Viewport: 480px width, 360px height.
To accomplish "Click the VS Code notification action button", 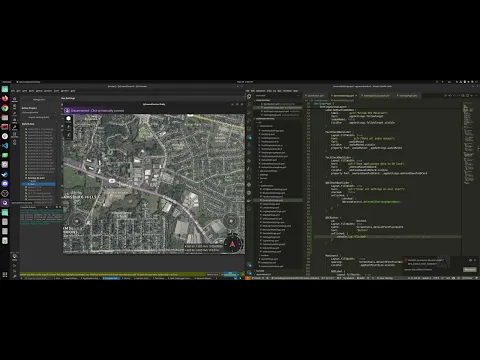I will click(469, 269).
